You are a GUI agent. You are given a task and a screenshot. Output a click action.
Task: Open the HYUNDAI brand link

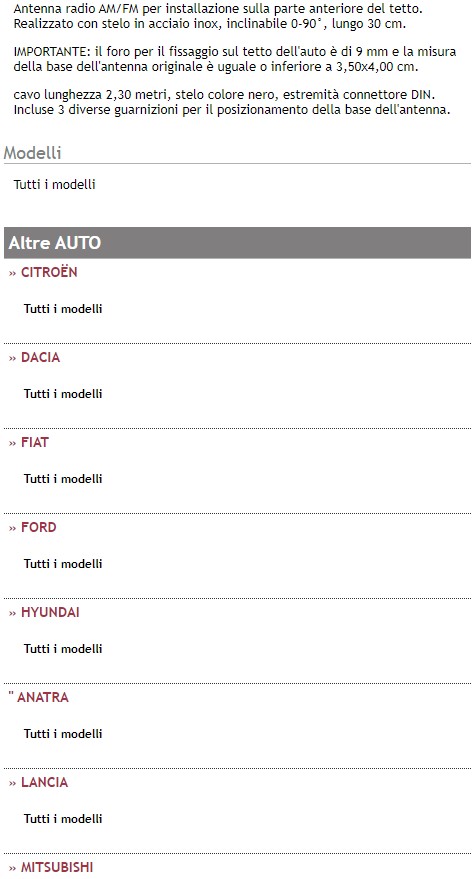click(x=50, y=613)
